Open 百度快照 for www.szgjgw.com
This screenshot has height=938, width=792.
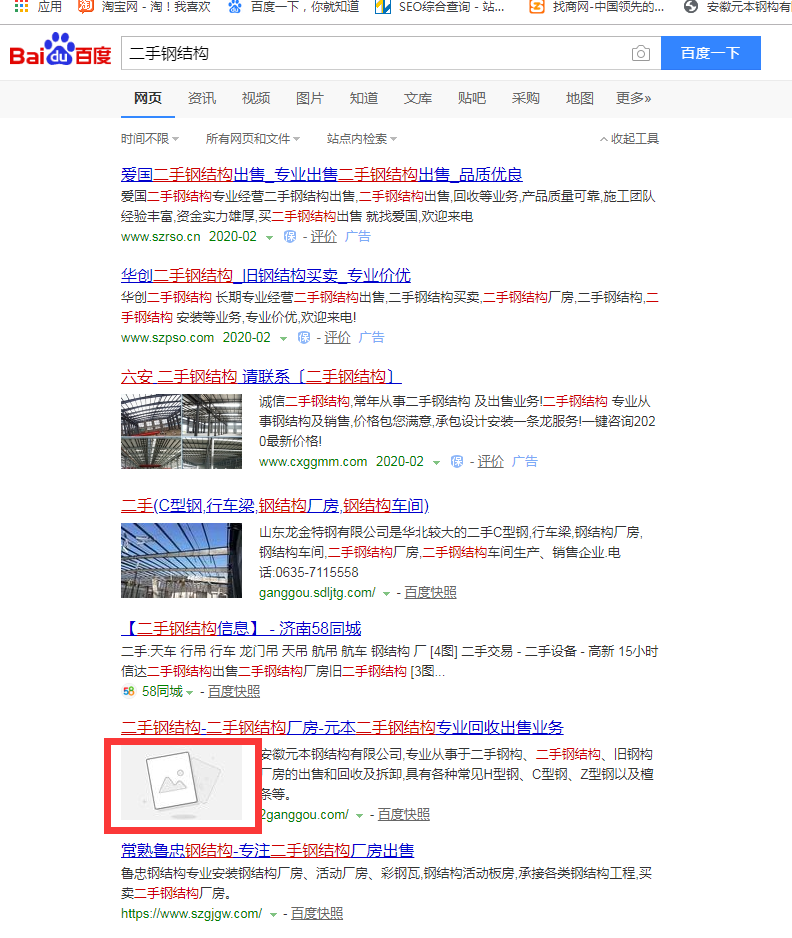click(x=317, y=914)
